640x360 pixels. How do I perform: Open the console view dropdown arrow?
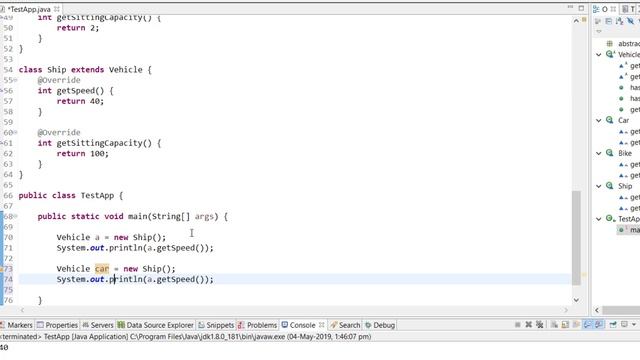634,325
